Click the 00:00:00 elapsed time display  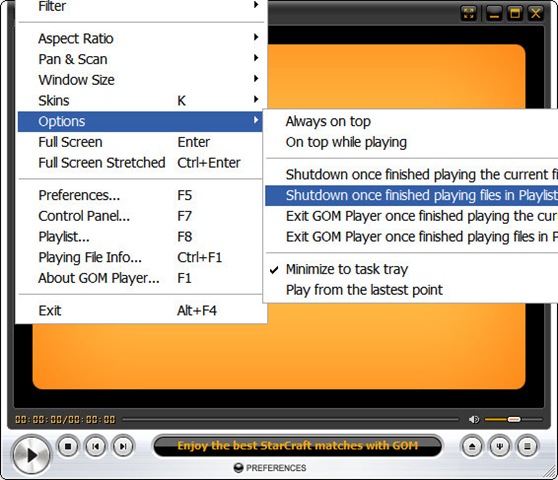(x=37, y=420)
